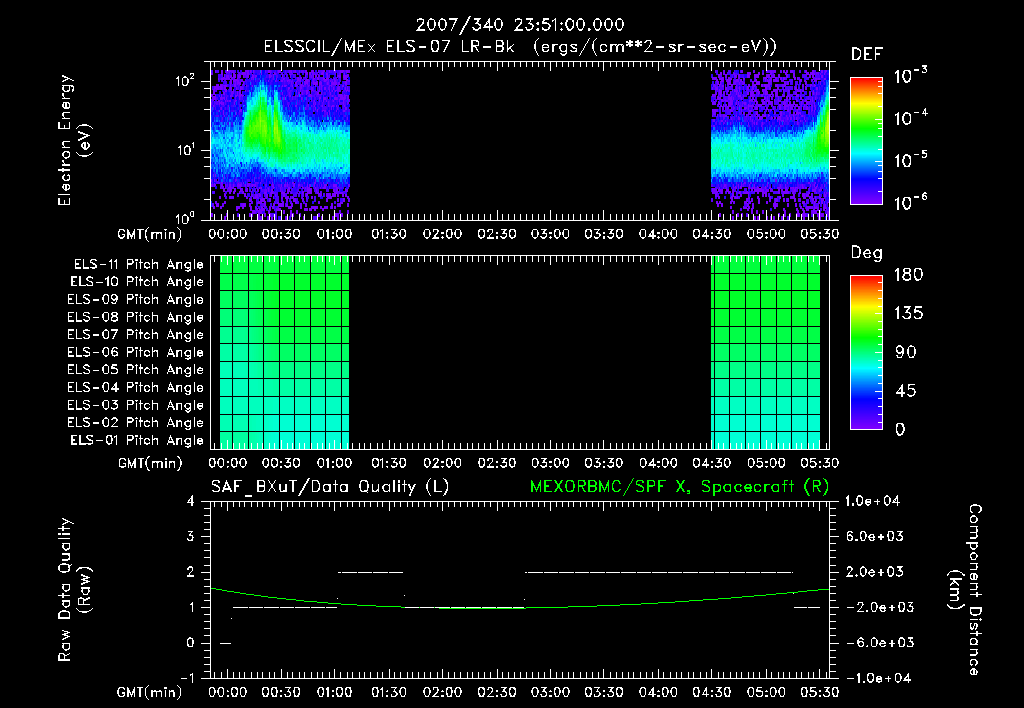Click the ELS-09 Pitch Angle row label

point(135,300)
